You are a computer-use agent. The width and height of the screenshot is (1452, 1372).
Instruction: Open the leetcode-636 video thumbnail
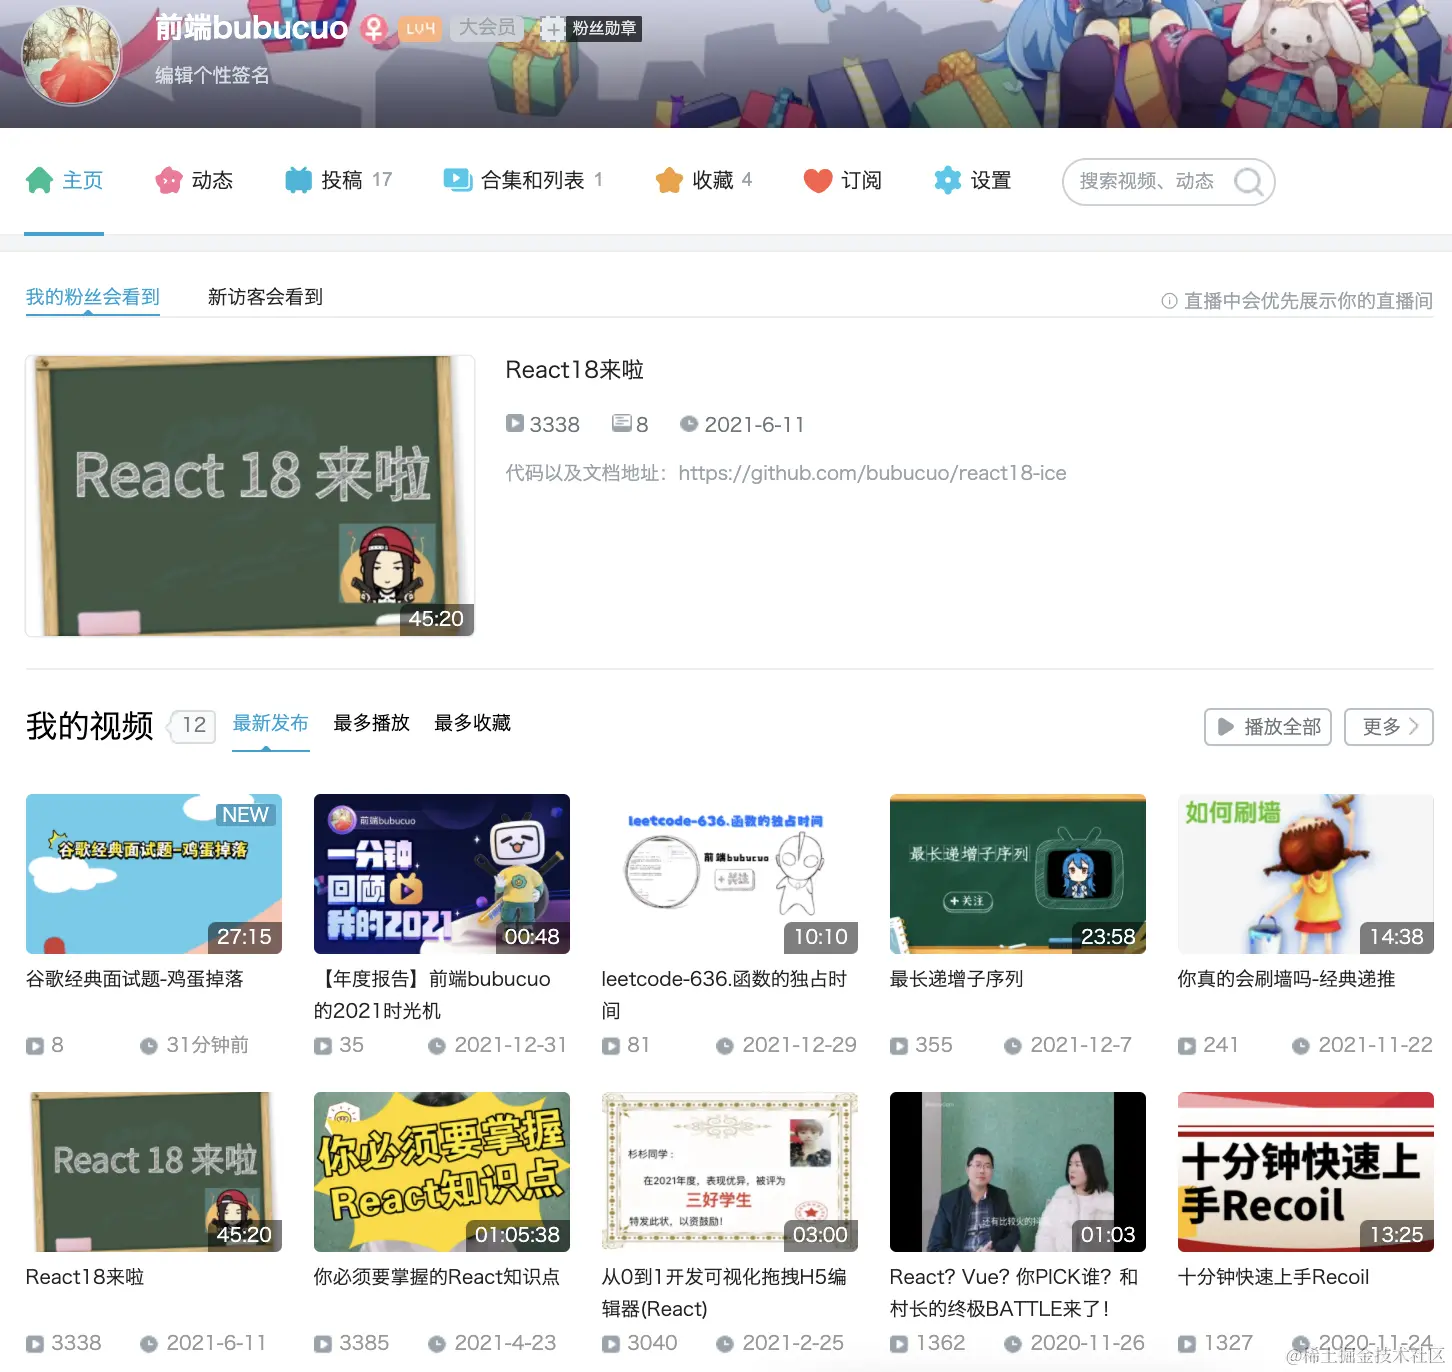click(730, 874)
